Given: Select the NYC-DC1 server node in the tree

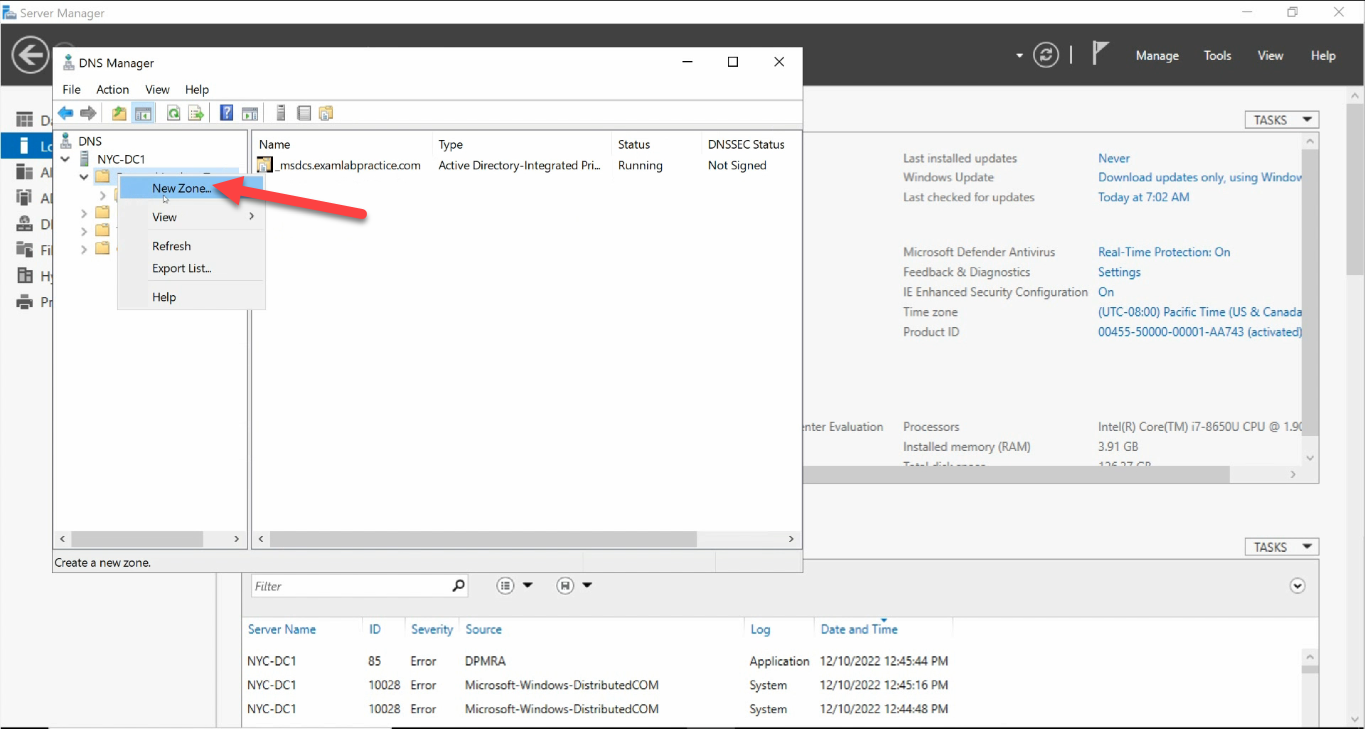Looking at the screenshot, I should [x=120, y=159].
